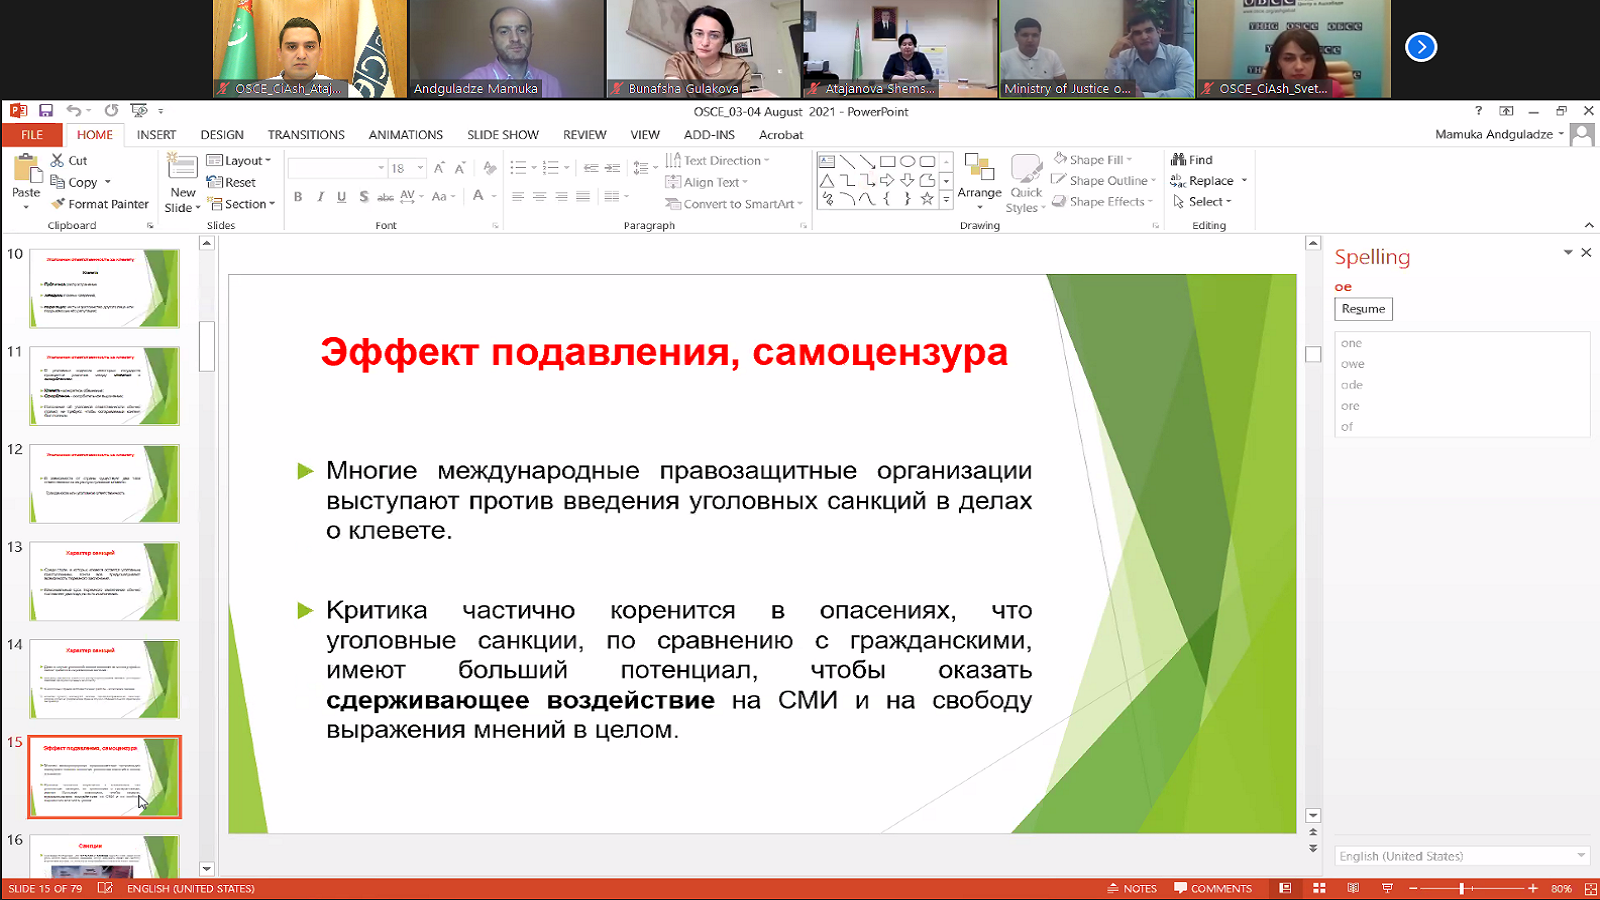Viewport: 1600px width, 900px height.
Task: Choose the spelling suggestion "owe"
Action: point(1353,364)
